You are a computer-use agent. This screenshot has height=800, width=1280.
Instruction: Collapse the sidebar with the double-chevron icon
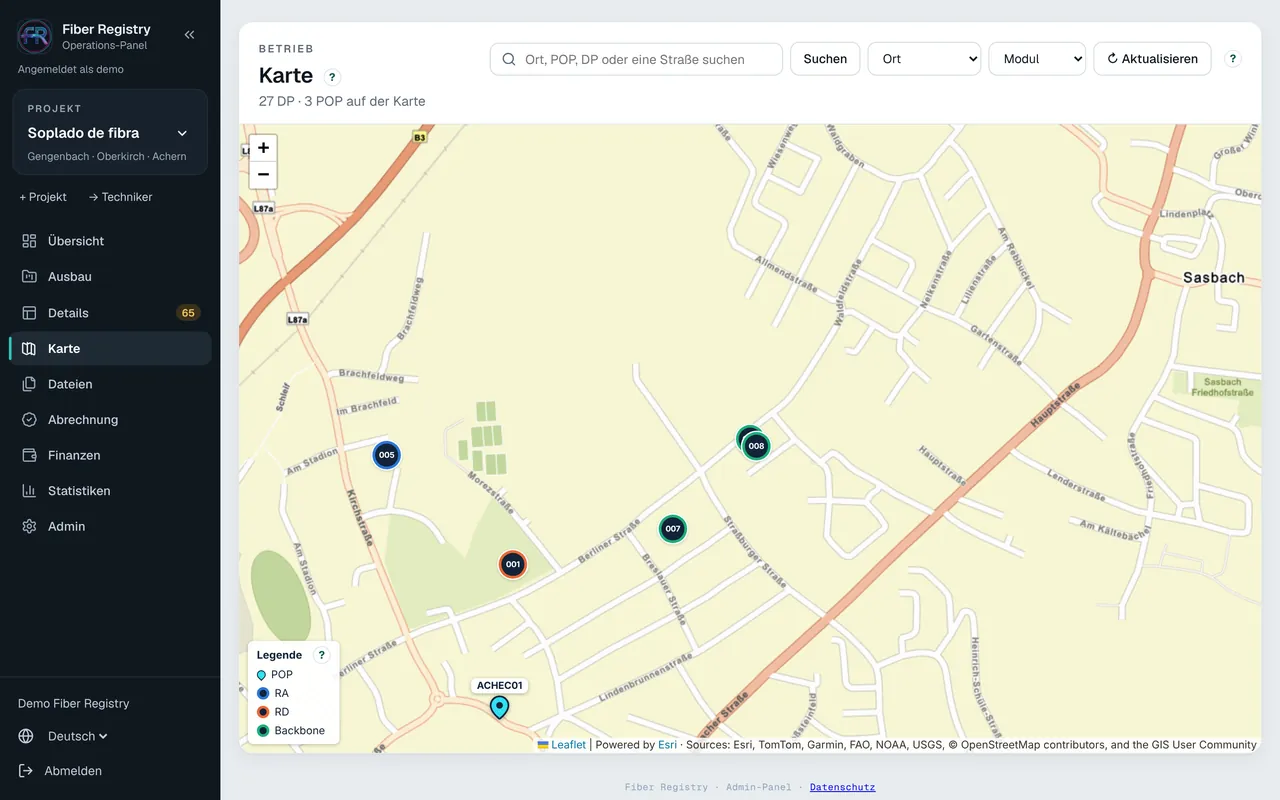coord(189,35)
